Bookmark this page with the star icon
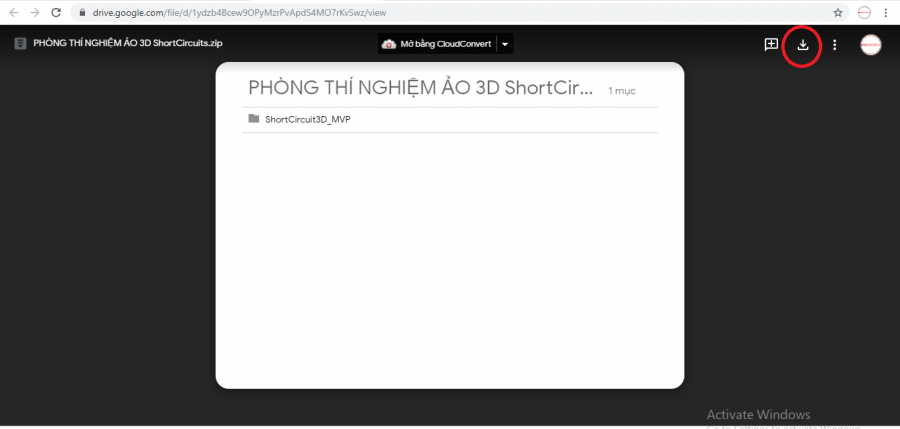This screenshot has width=900, height=429. coord(838,13)
